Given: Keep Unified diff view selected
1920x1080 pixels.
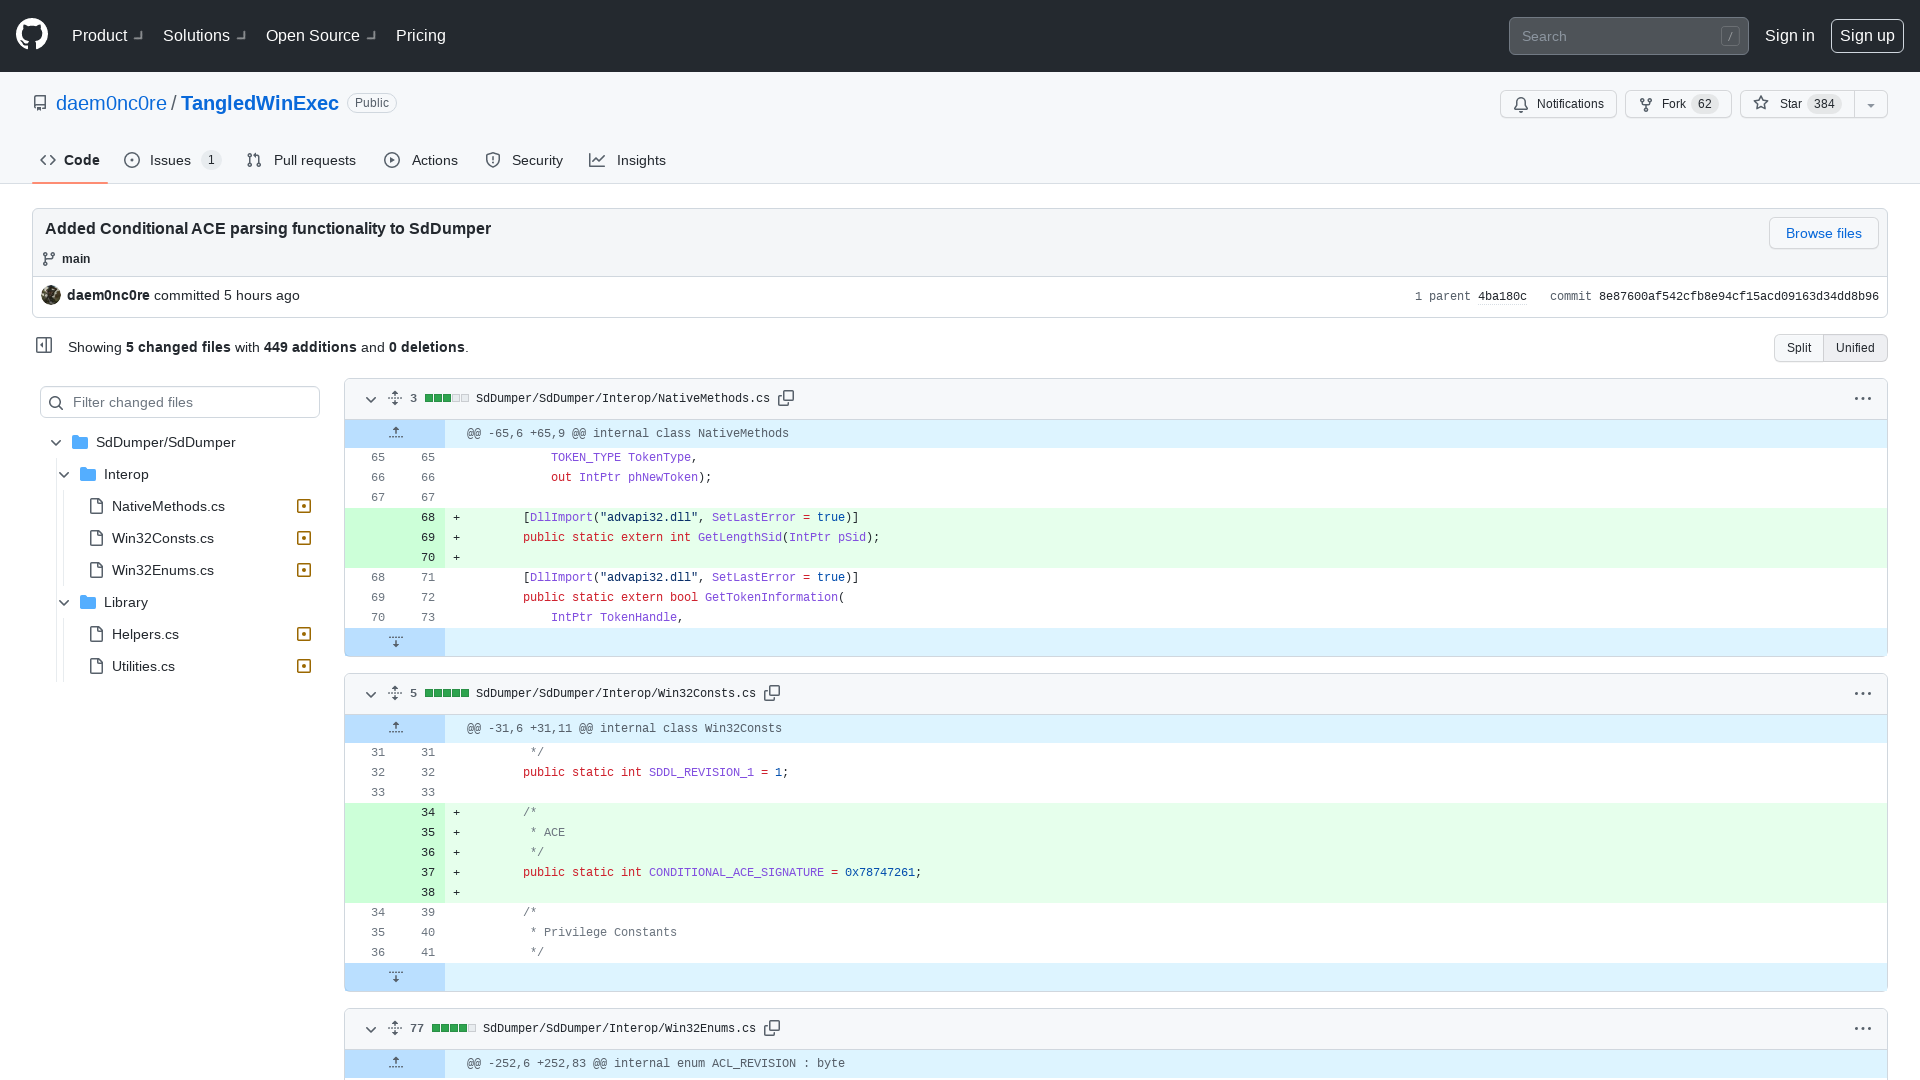Looking at the screenshot, I should point(1854,348).
